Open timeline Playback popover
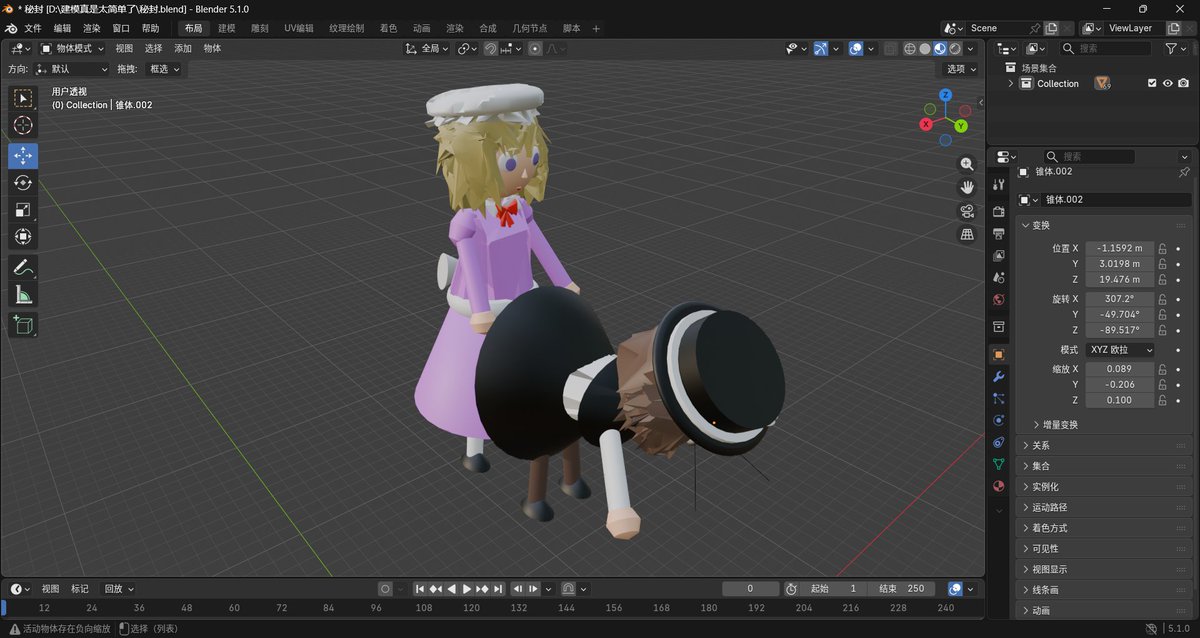The height and width of the screenshot is (638, 1200). click(x=118, y=589)
